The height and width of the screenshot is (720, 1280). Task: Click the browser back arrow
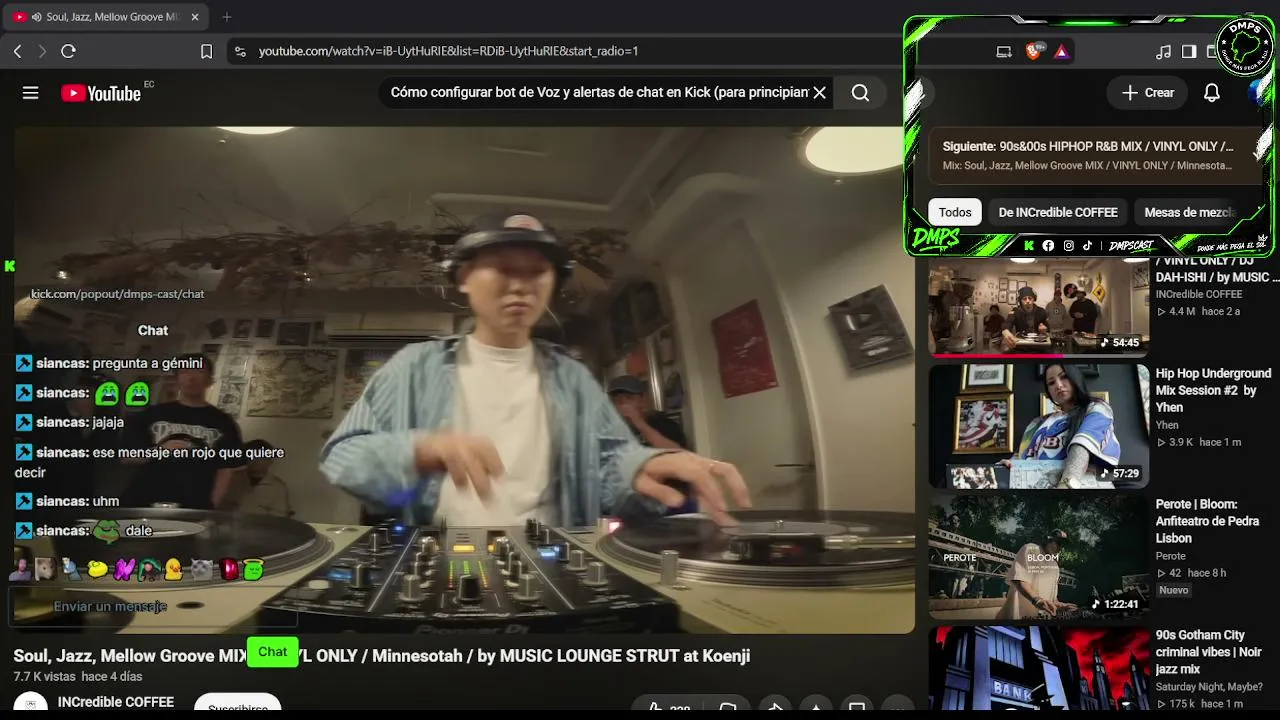[18, 51]
